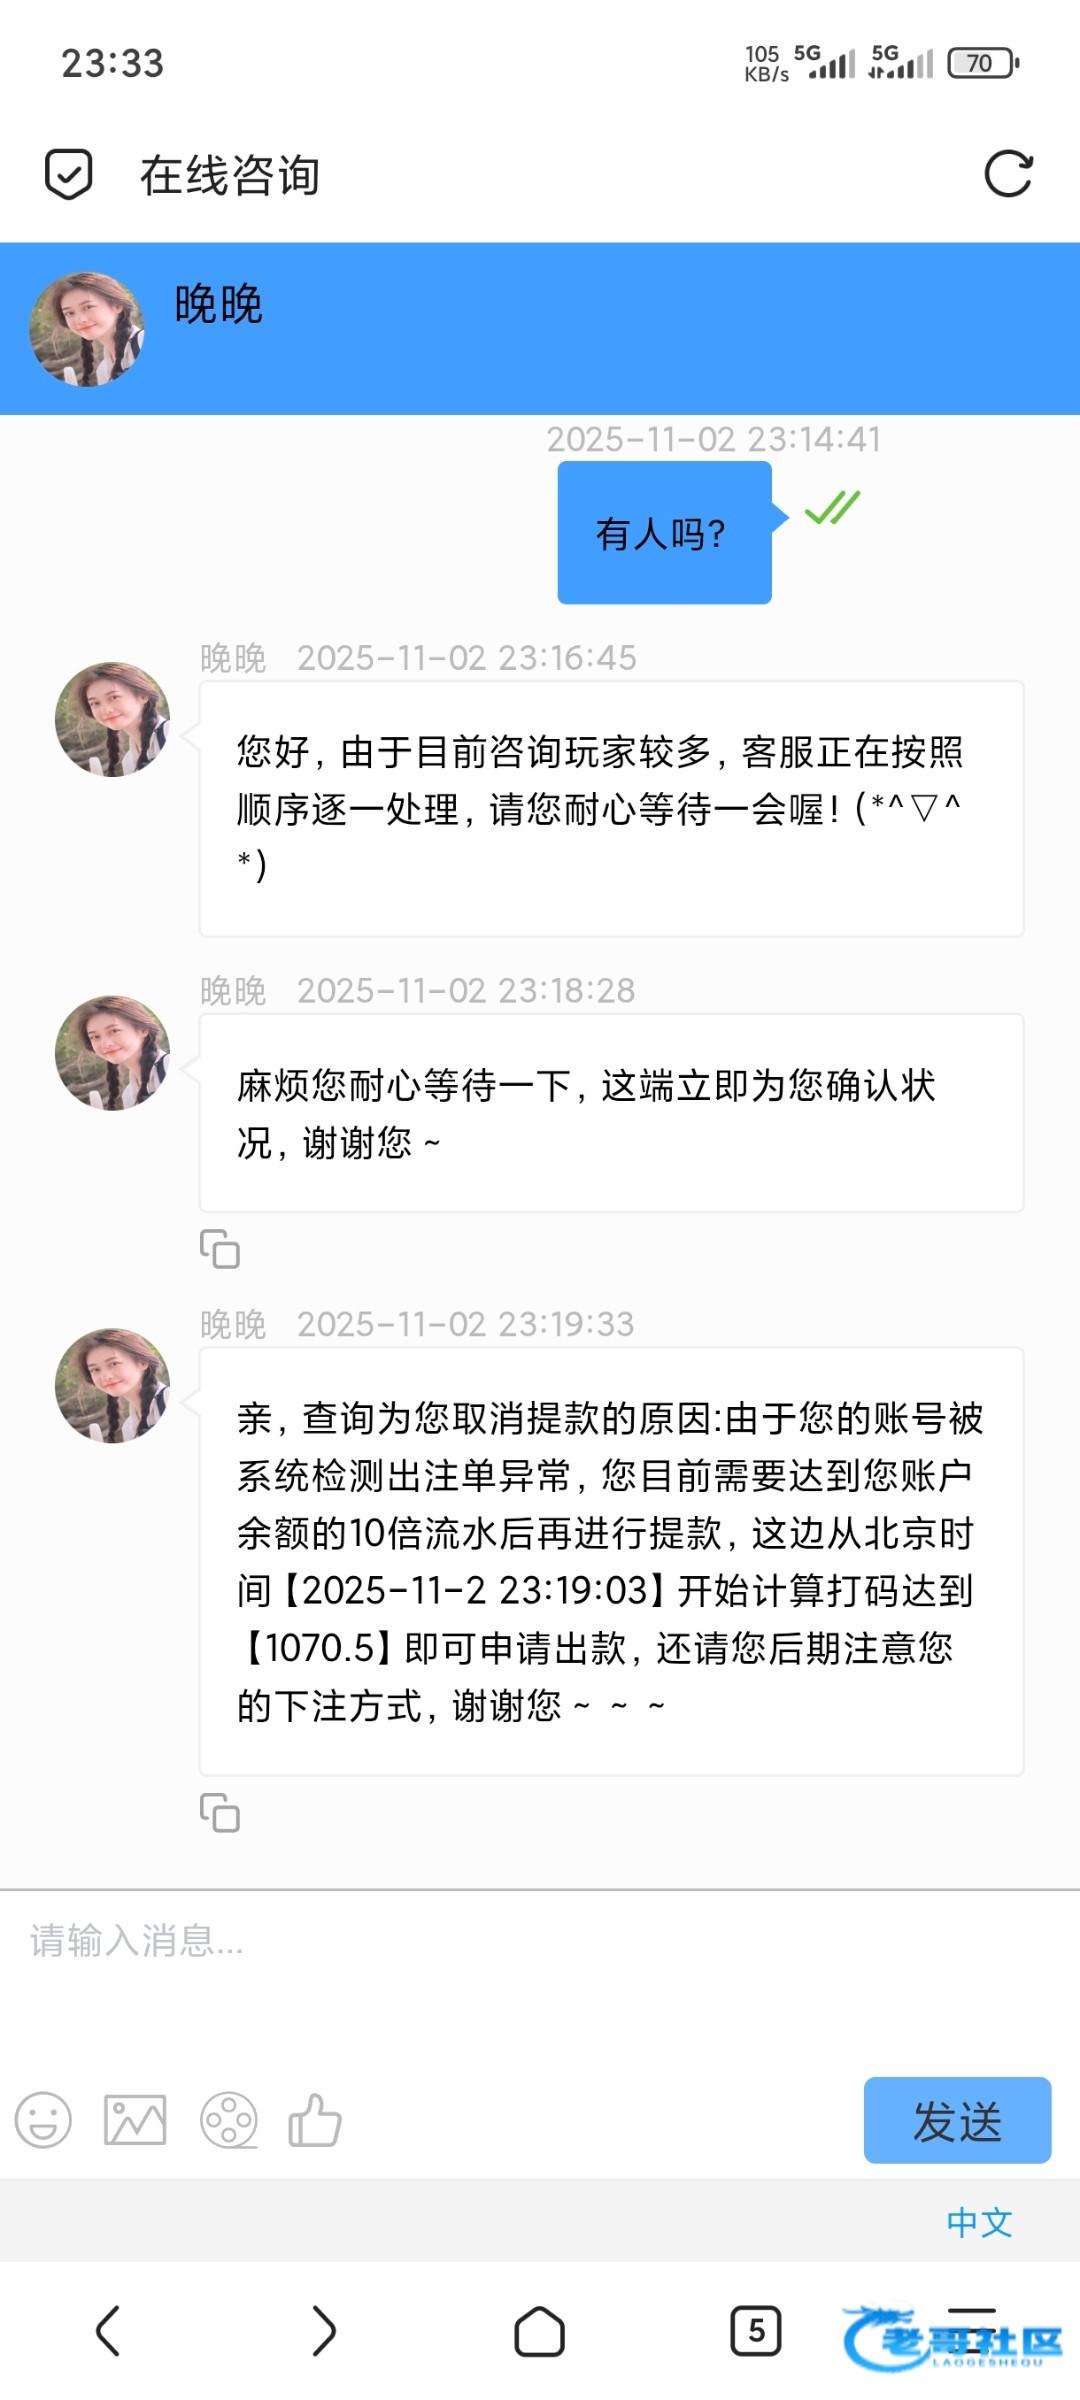
Task: Open the browser tabs switcher showing 5
Action: tap(755, 2331)
